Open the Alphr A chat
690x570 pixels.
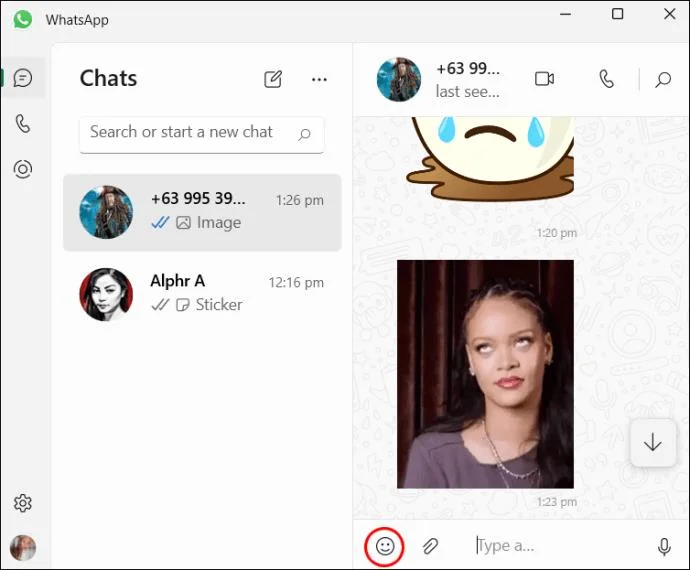(x=202, y=294)
